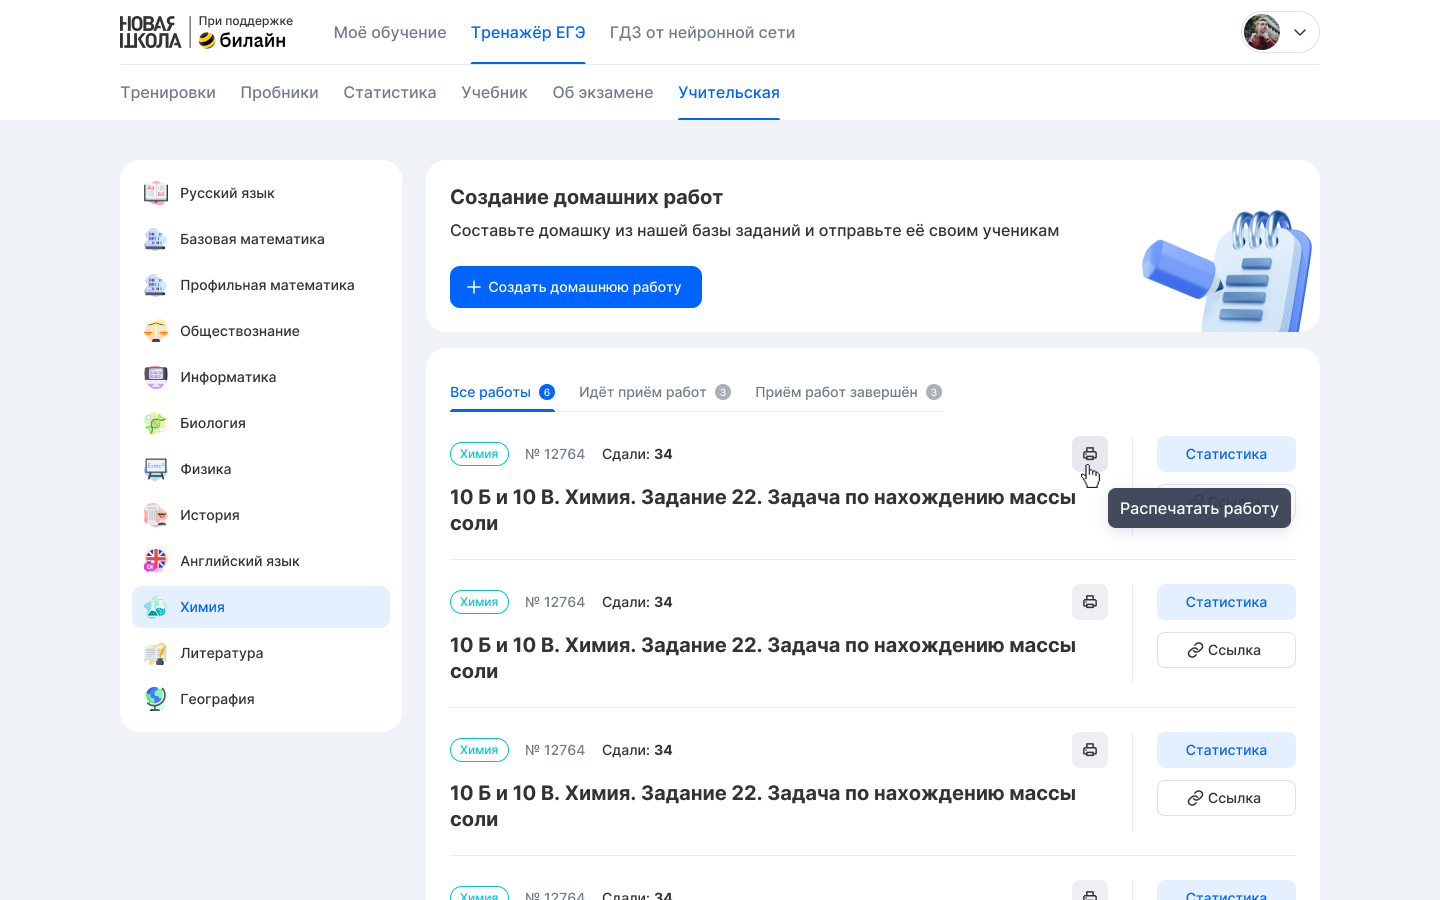Choose География subject label

pyautogui.click(x=217, y=699)
